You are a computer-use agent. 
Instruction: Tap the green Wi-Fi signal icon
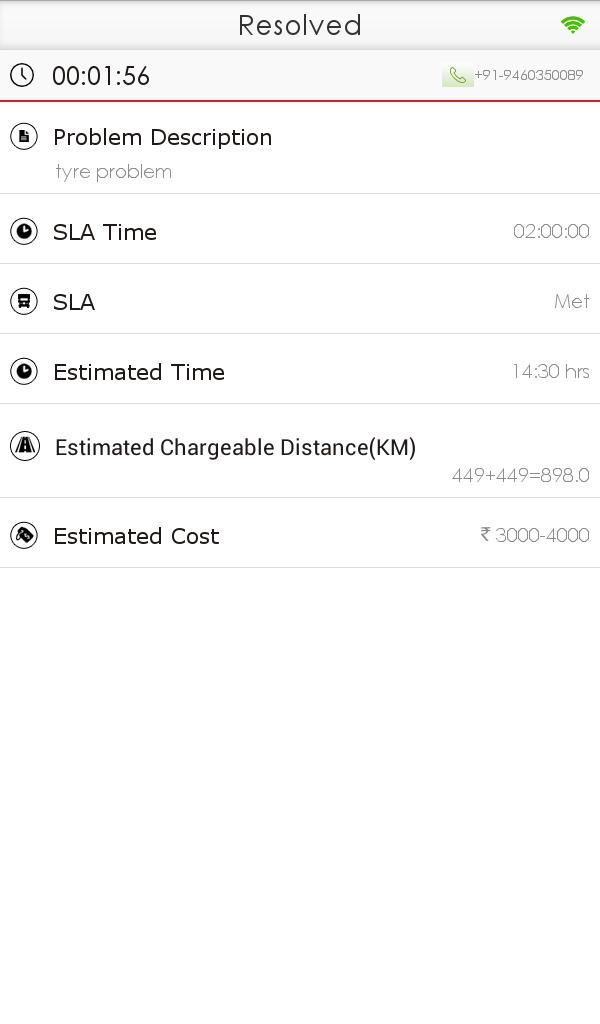tap(573, 25)
